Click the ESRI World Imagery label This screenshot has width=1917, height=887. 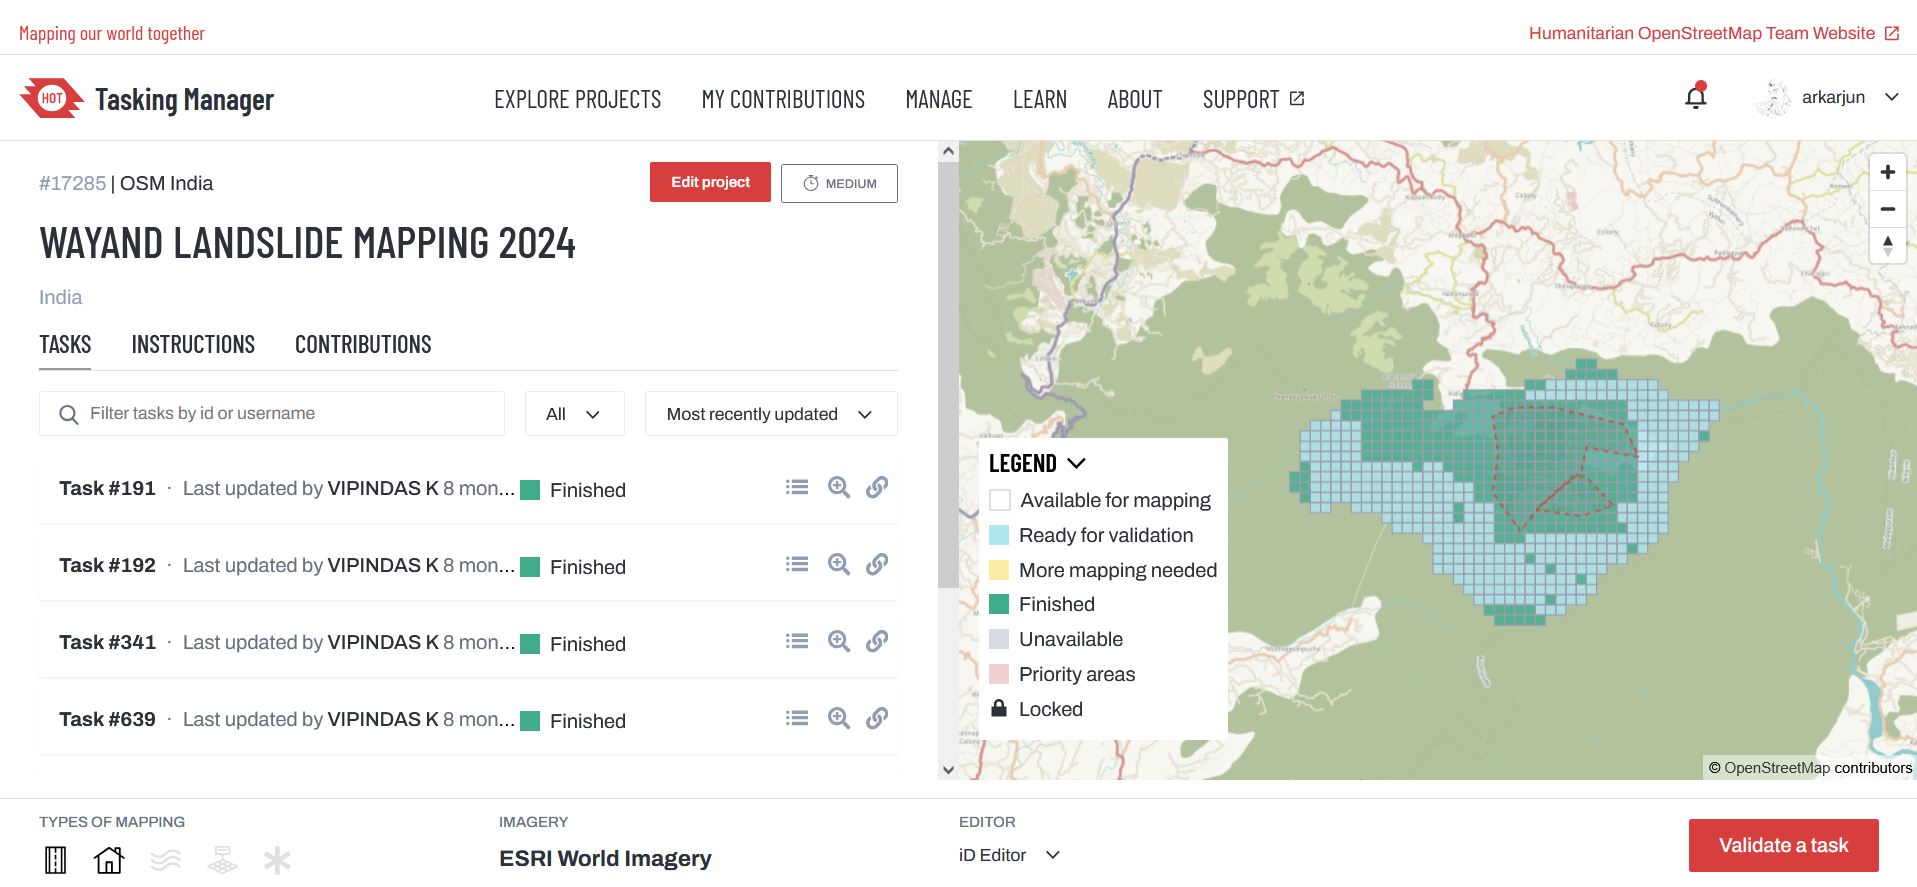[605, 858]
